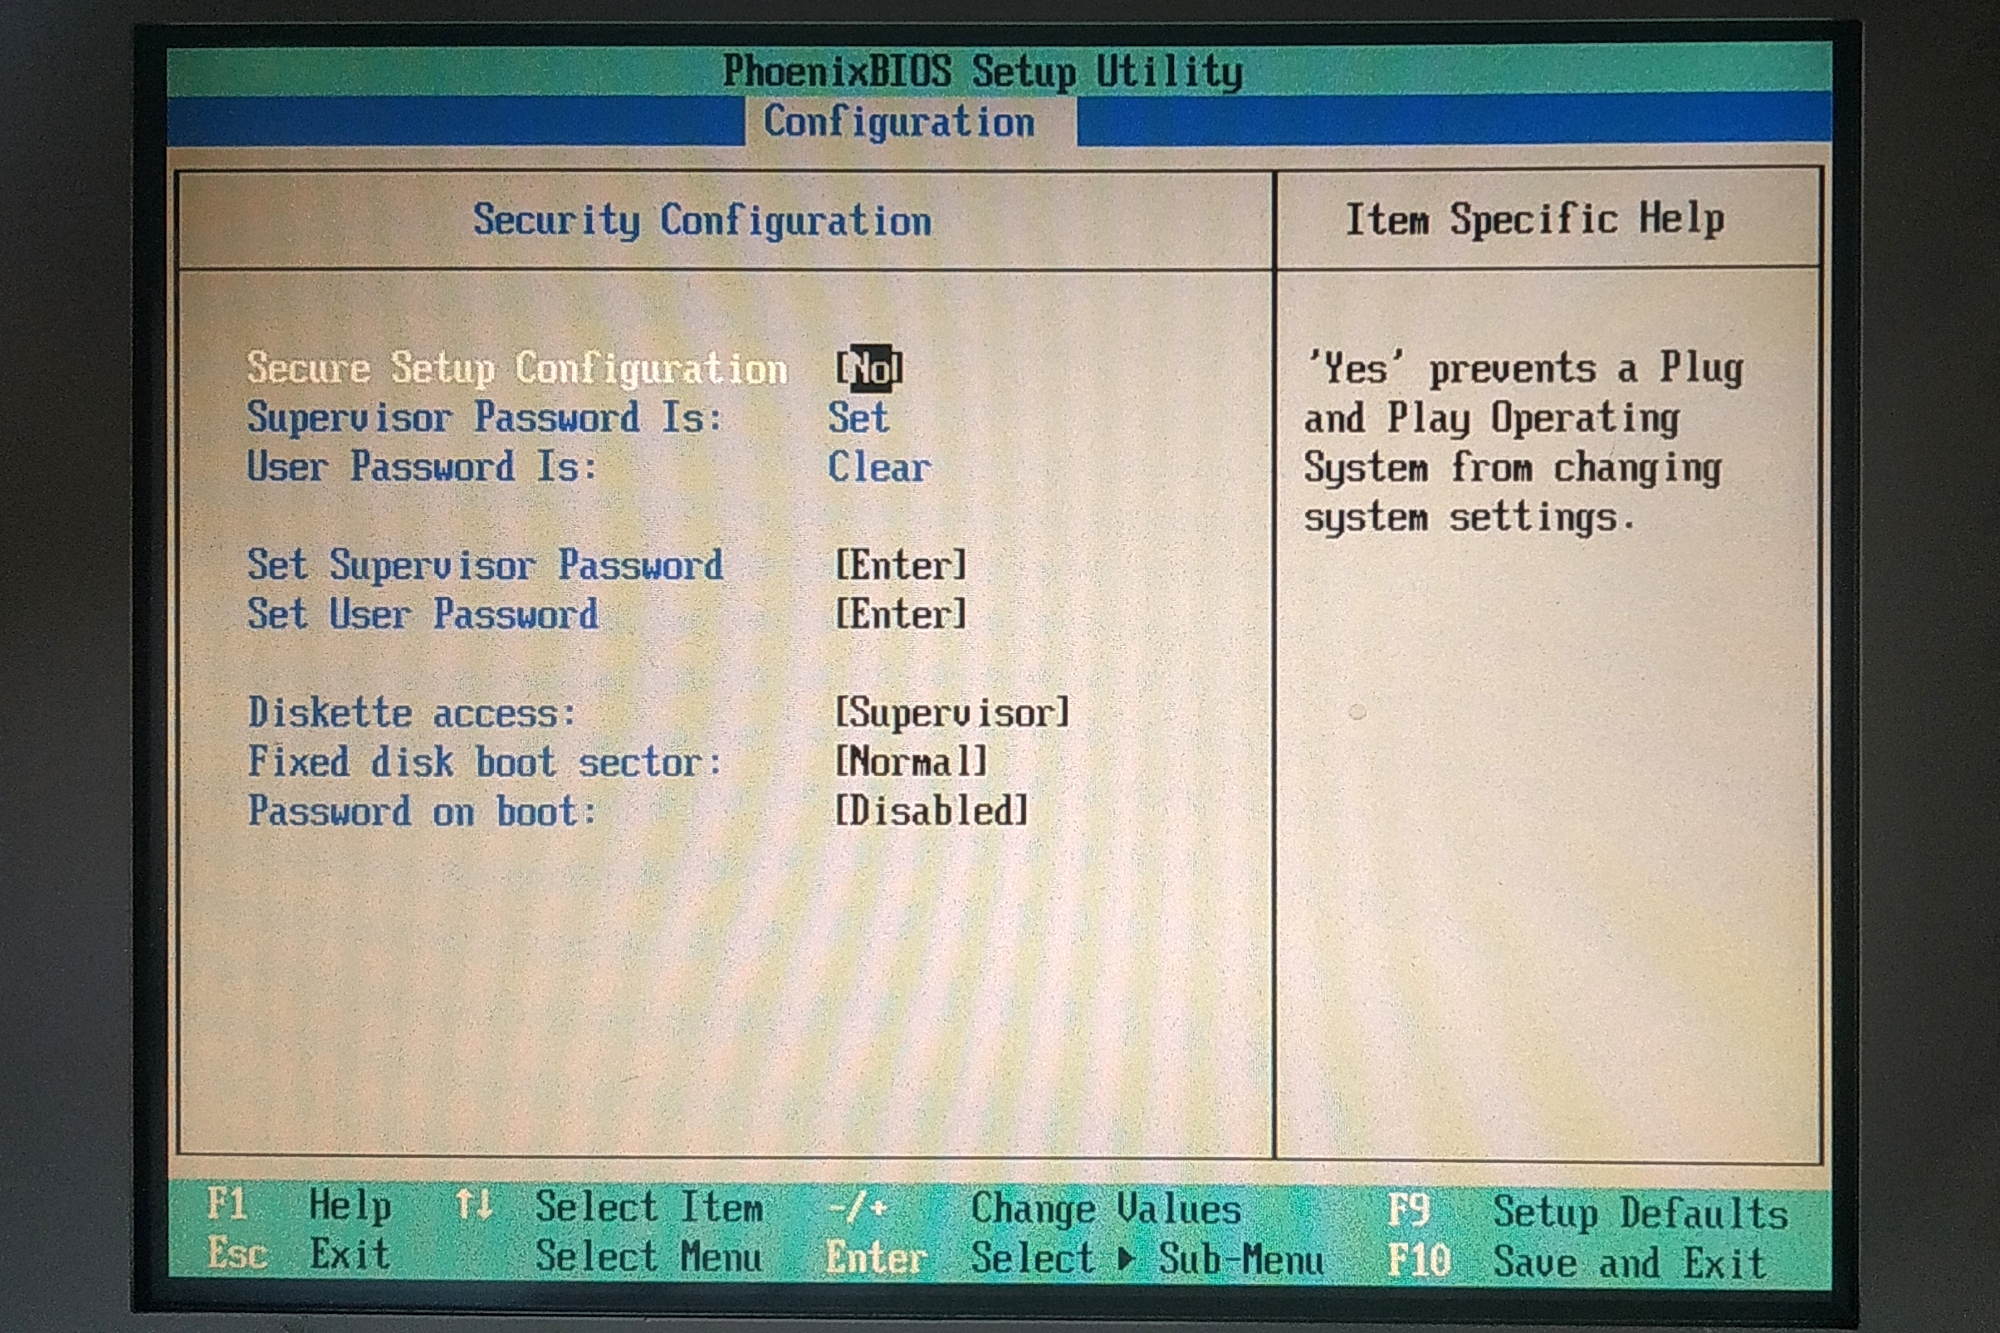
Task: Click the up-down arrows Select Item icon
Action: click(x=474, y=1205)
